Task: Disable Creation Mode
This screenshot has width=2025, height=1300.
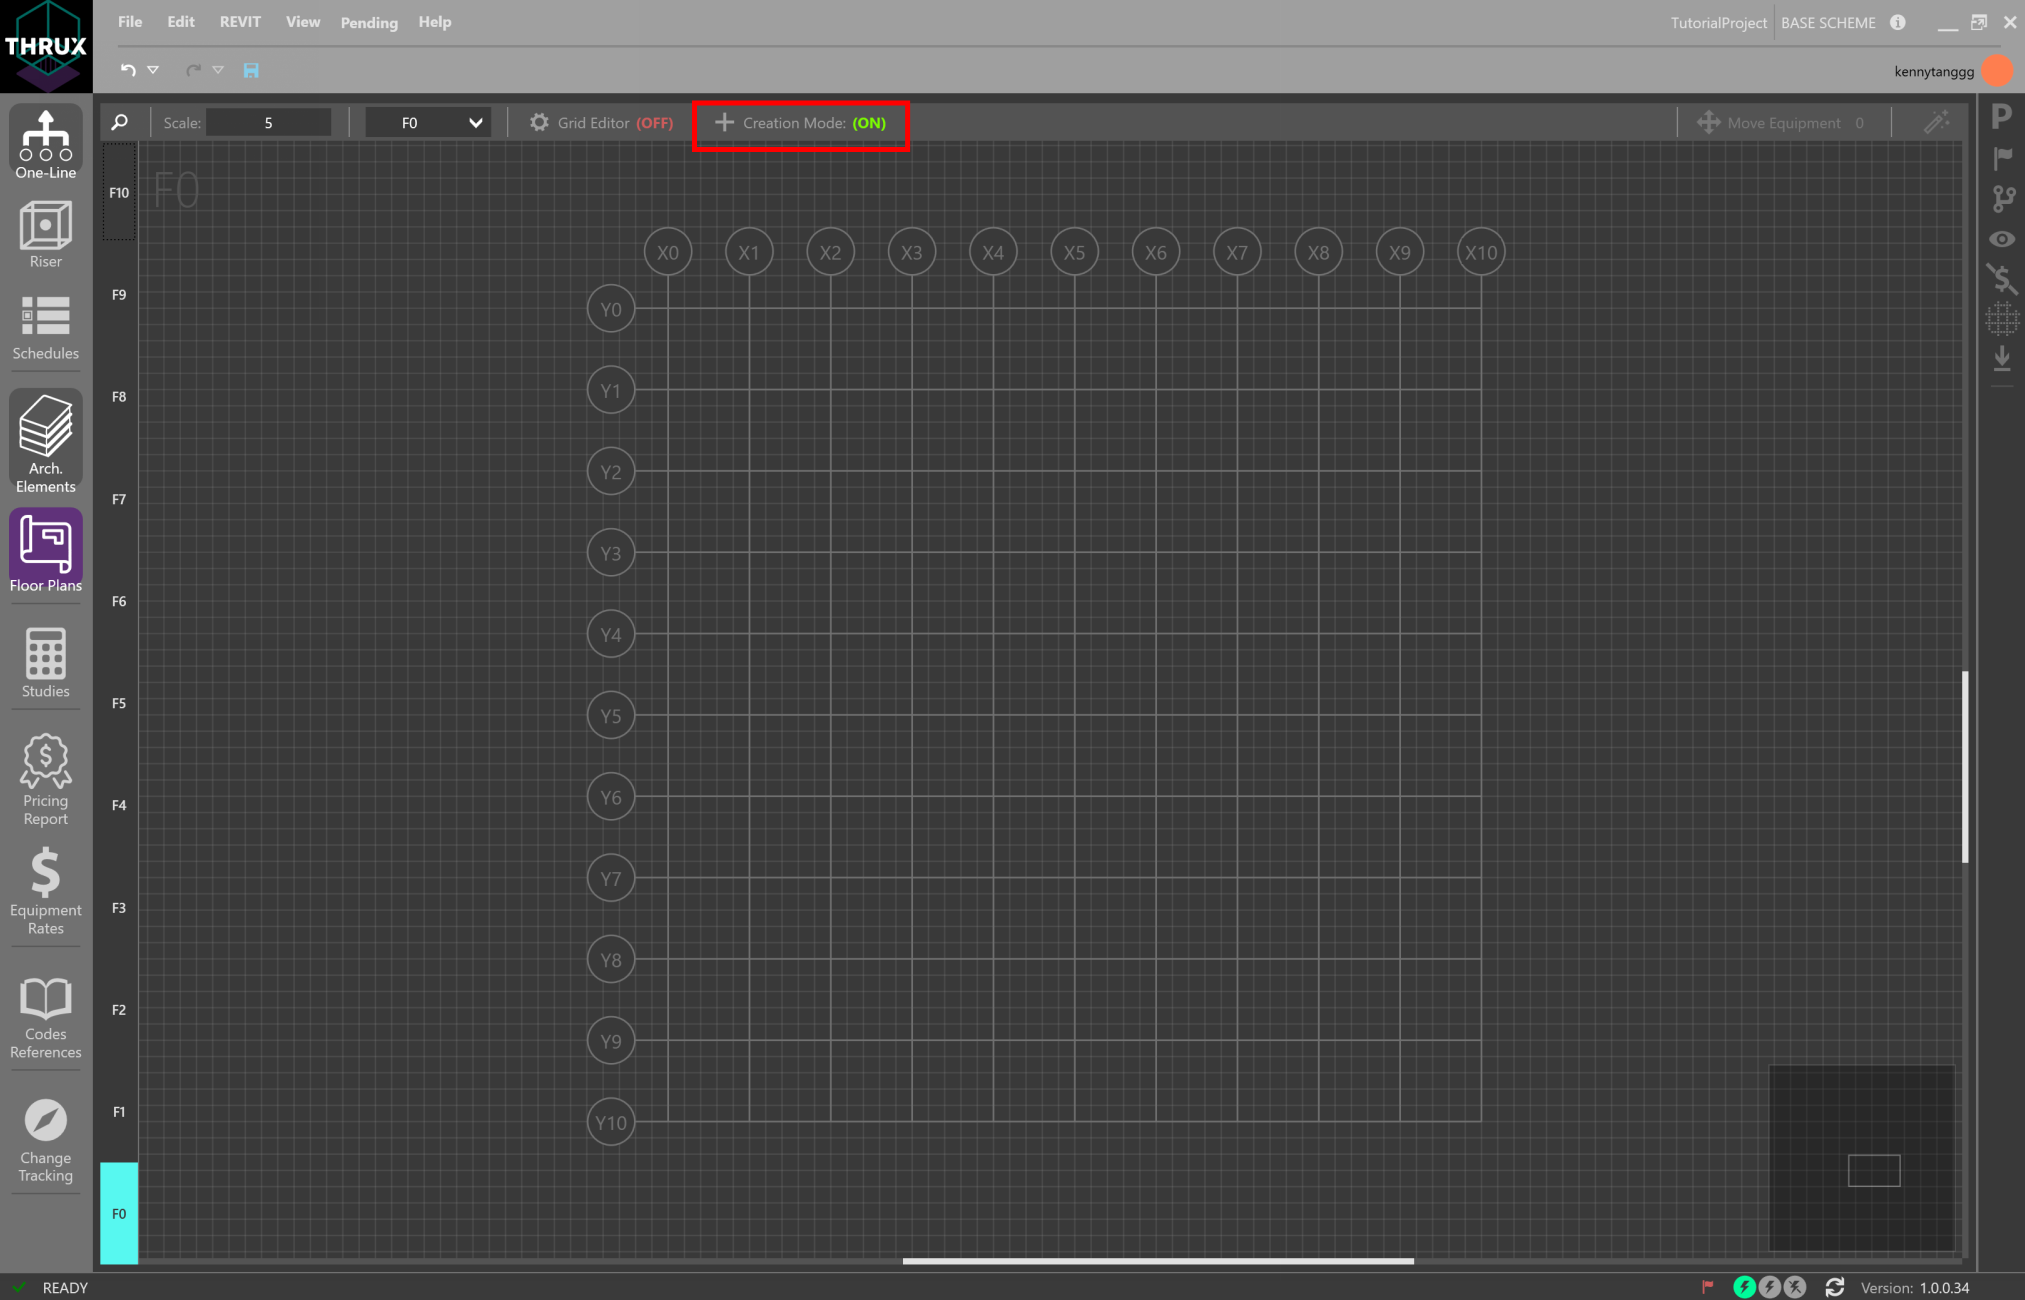Action: point(800,122)
